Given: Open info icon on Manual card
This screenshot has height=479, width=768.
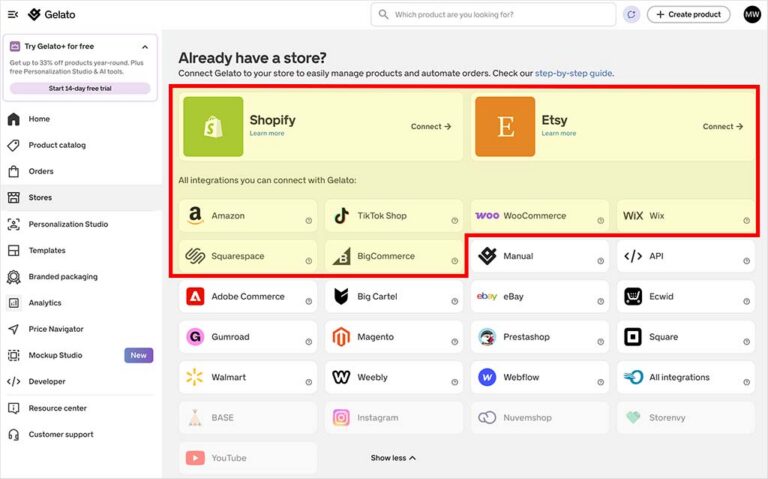Looking at the screenshot, I should coord(600,261).
